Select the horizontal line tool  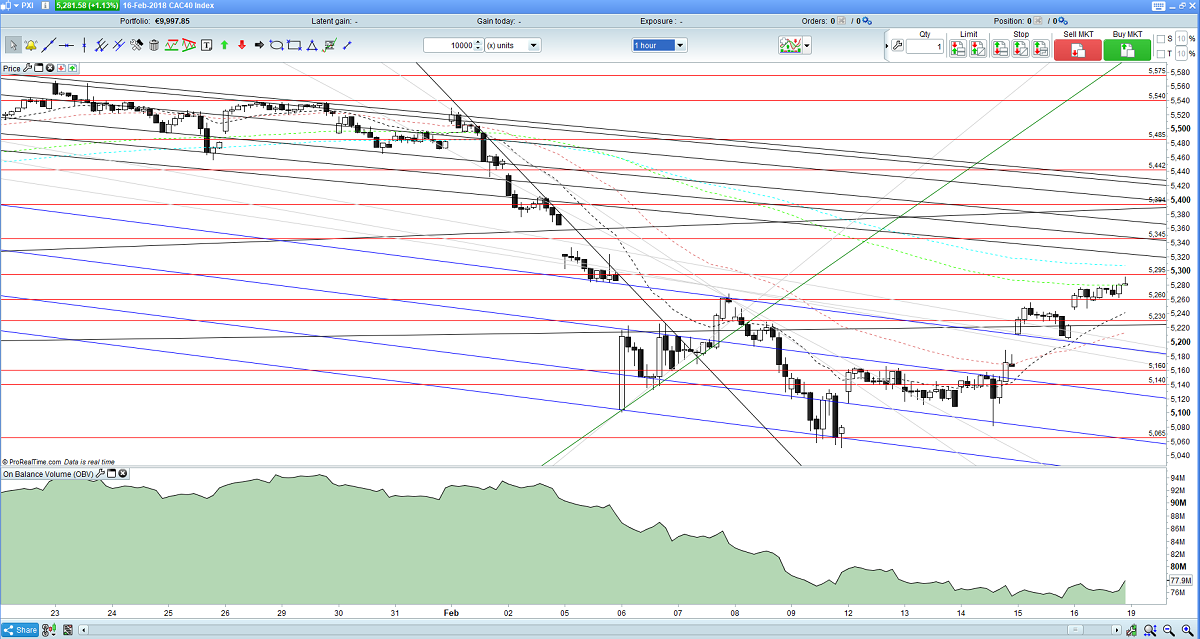point(66,45)
